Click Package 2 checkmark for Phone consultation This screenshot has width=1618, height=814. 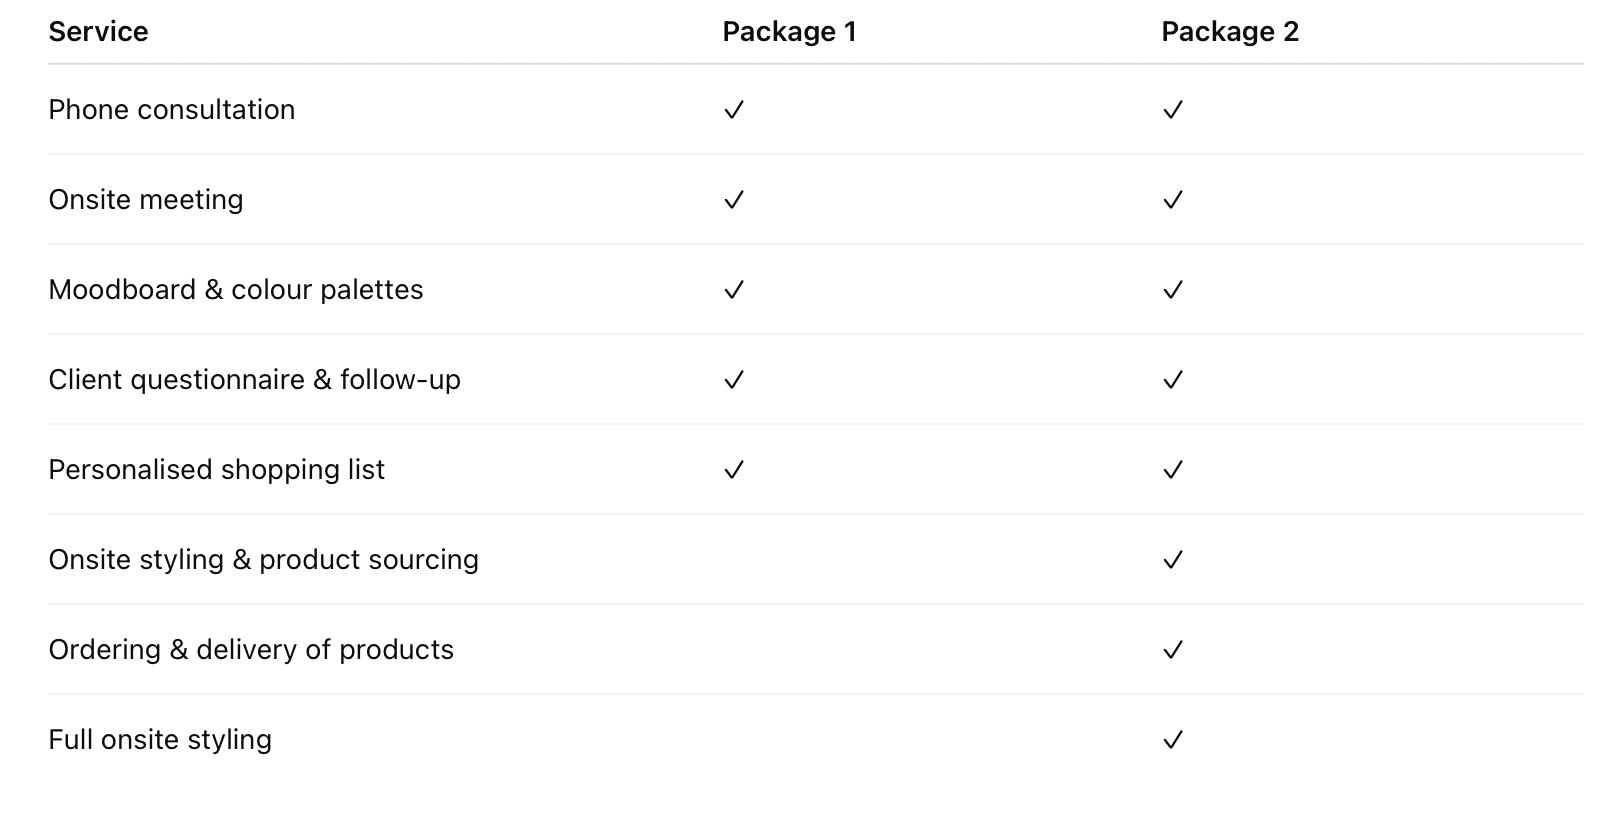point(1173,110)
